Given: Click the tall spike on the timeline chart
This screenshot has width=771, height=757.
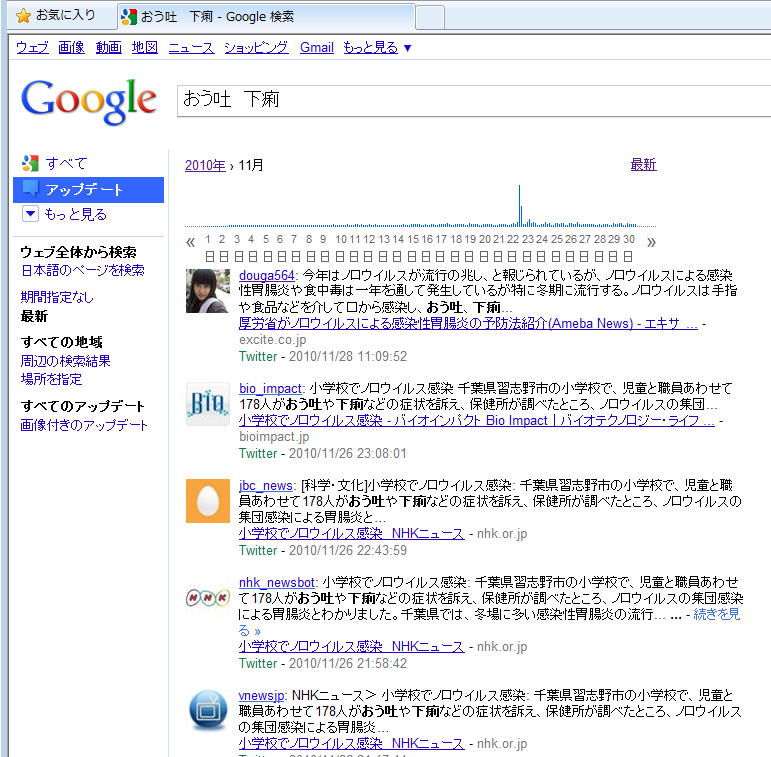Looking at the screenshot, I should [519, 205].
